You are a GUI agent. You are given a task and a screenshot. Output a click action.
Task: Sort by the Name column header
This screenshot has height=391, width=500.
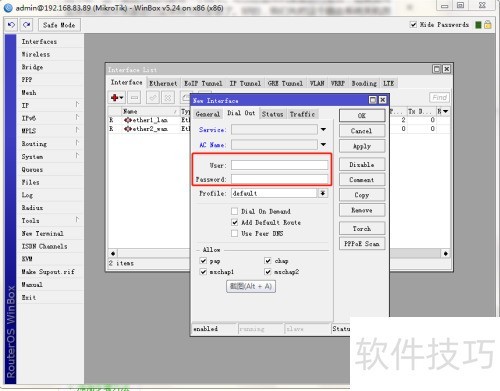[150, 111]
